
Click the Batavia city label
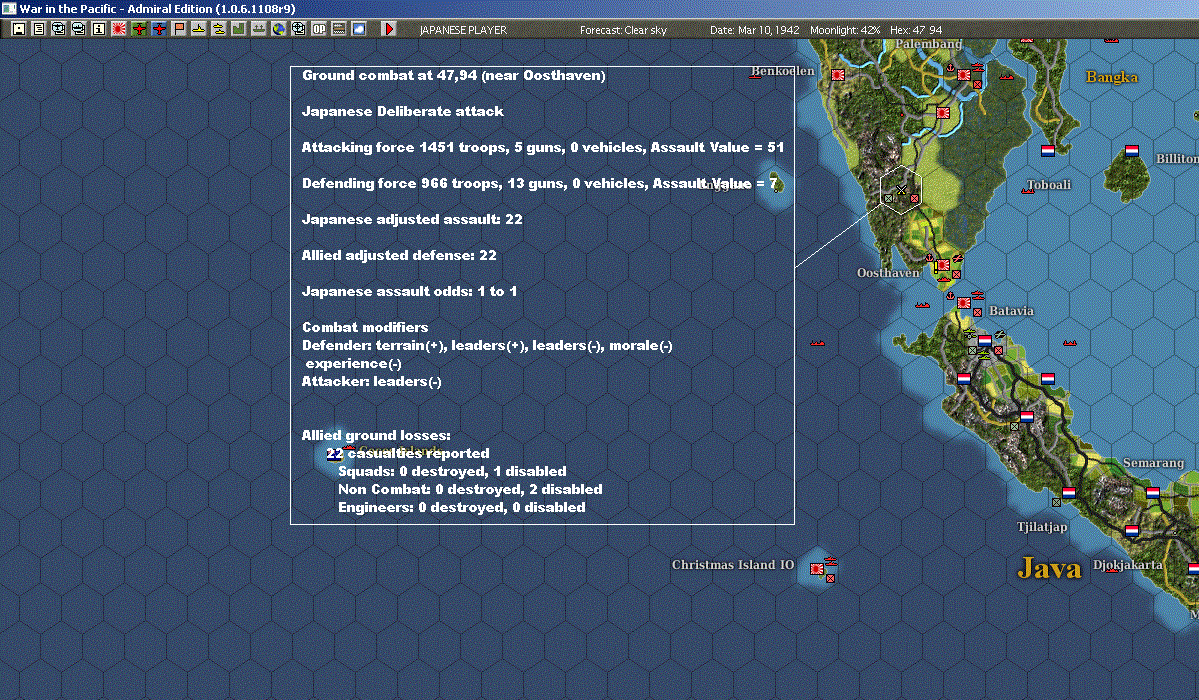click(x=1011, y=311)
